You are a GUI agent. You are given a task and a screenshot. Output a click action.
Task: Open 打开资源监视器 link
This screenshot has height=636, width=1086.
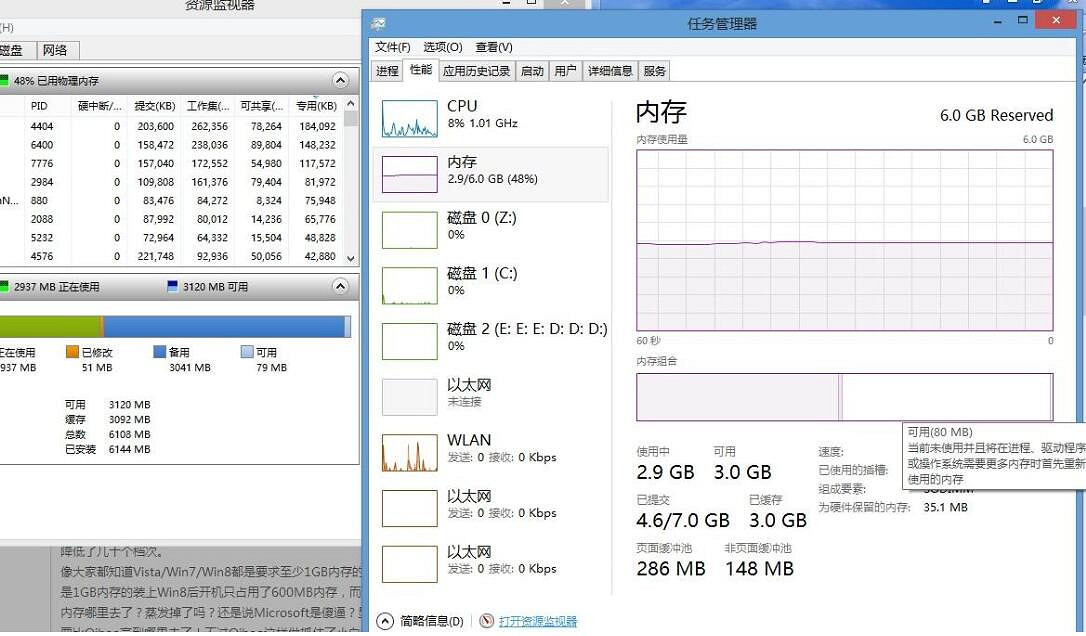coord(537,621)
